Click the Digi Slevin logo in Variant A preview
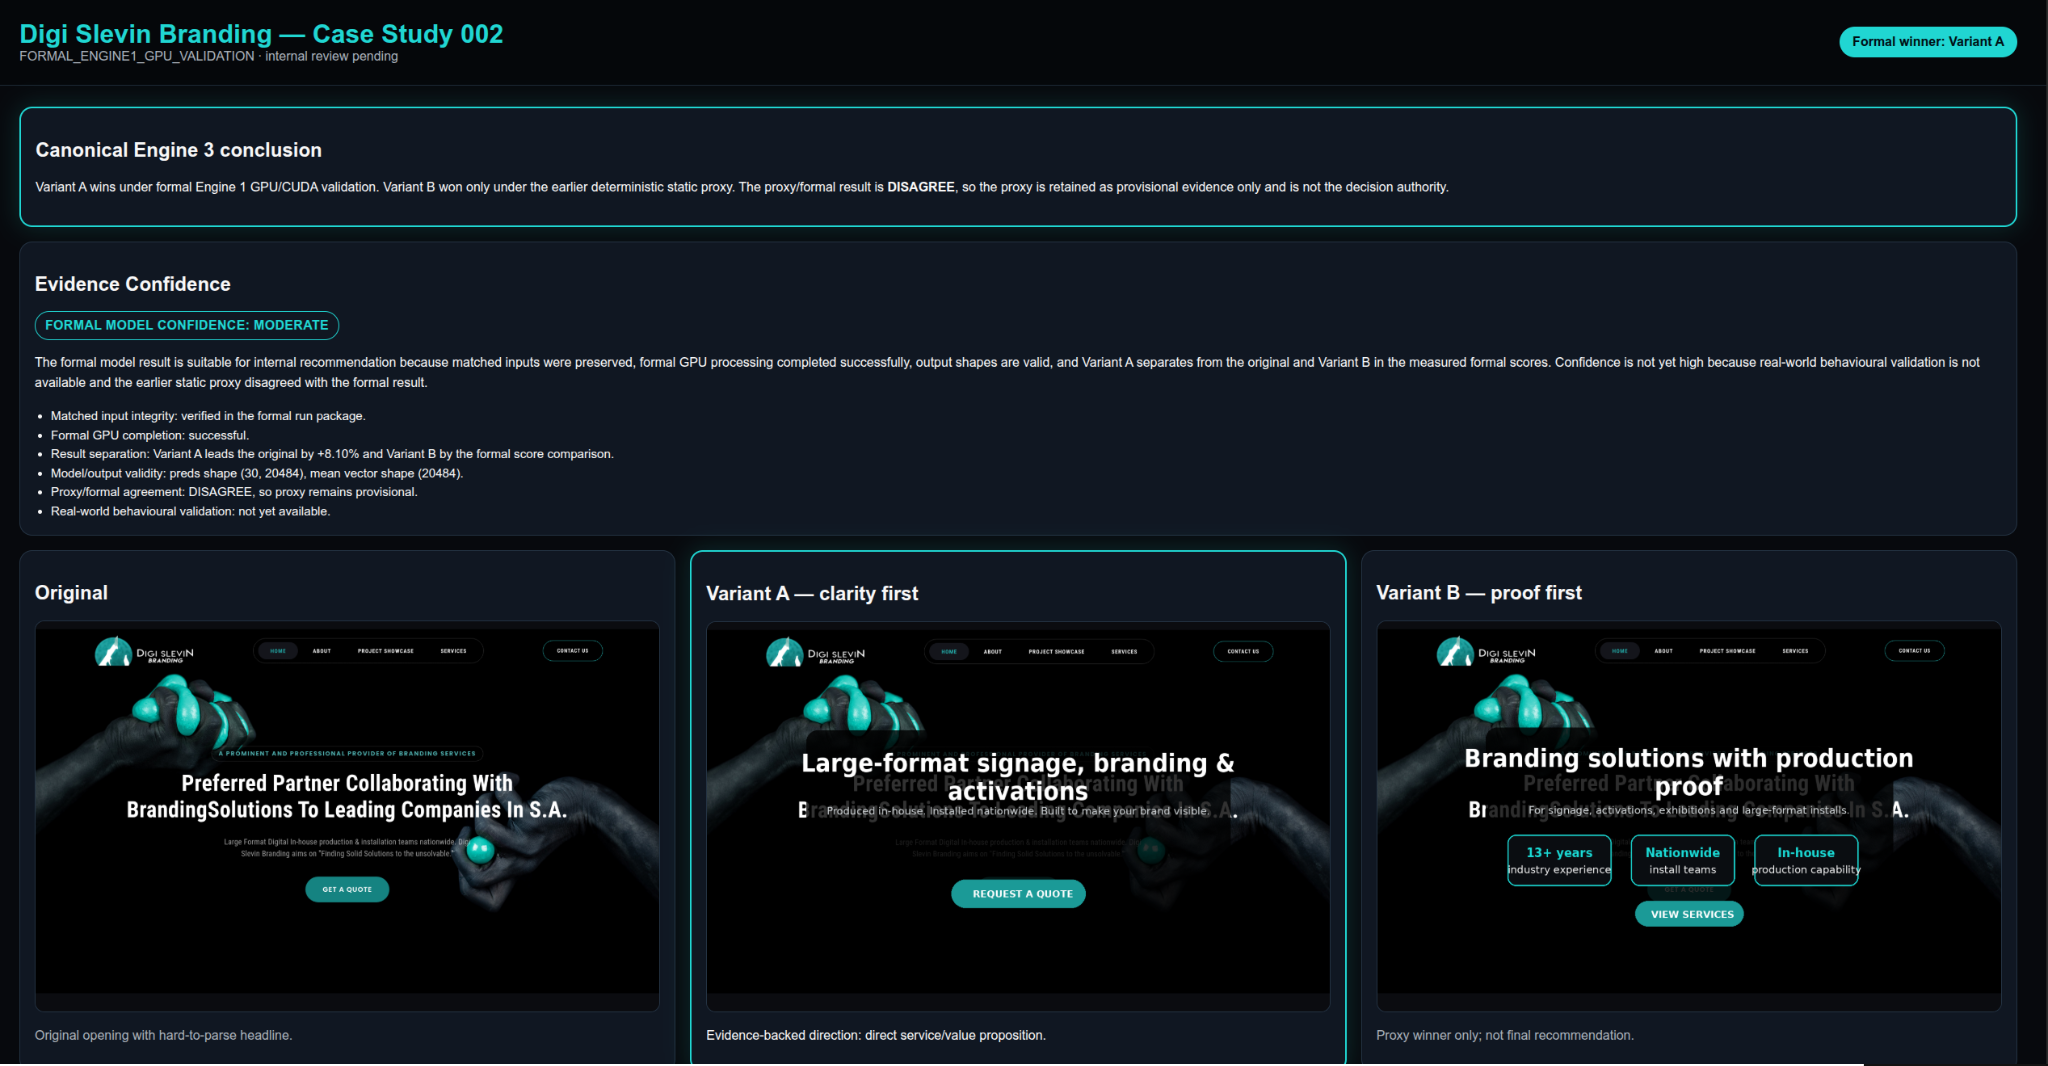This screenshot has width=2048, height=1066. pyautogui.click(x=815, y=653)
